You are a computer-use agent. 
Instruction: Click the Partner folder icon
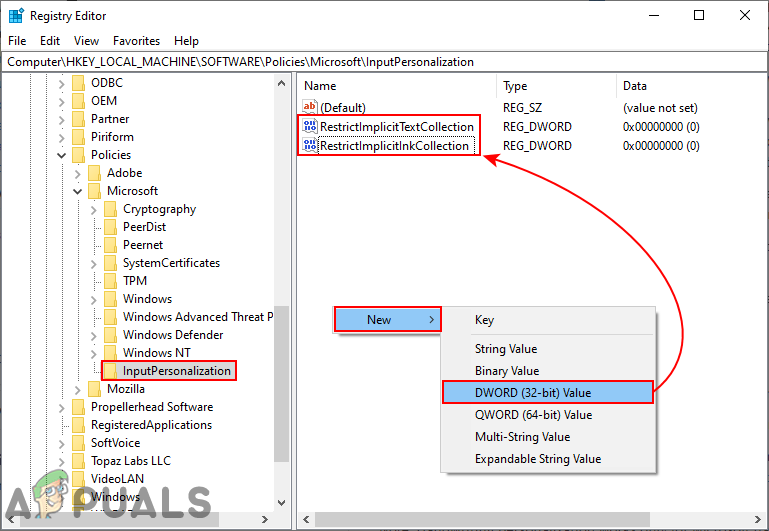[78, 119]
